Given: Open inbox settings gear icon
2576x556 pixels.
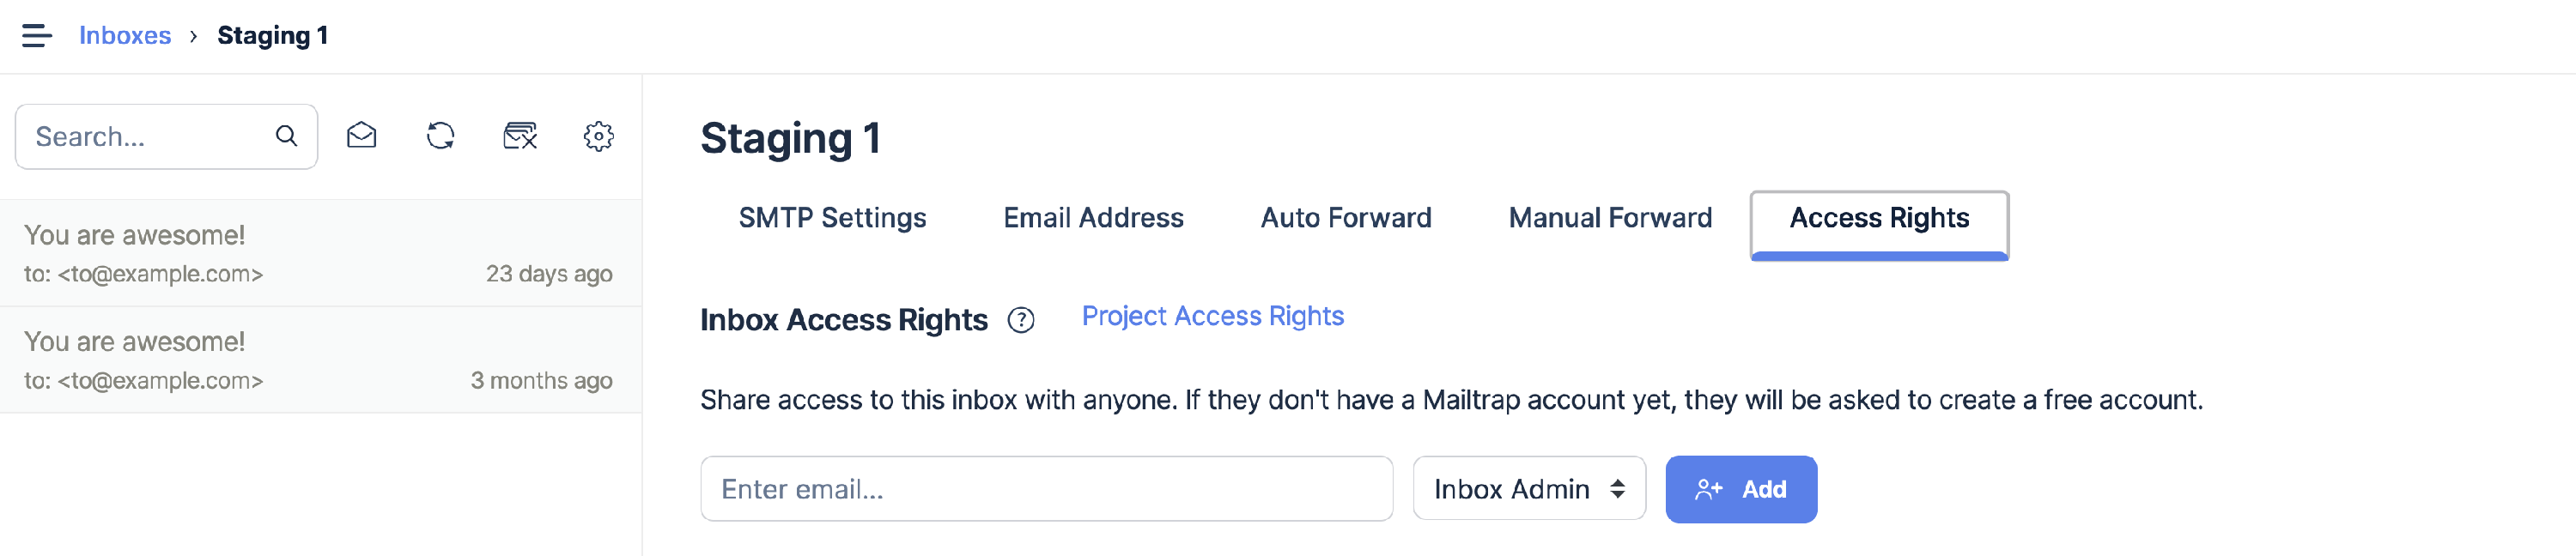Looking at the screenshot, I should 598,136.
